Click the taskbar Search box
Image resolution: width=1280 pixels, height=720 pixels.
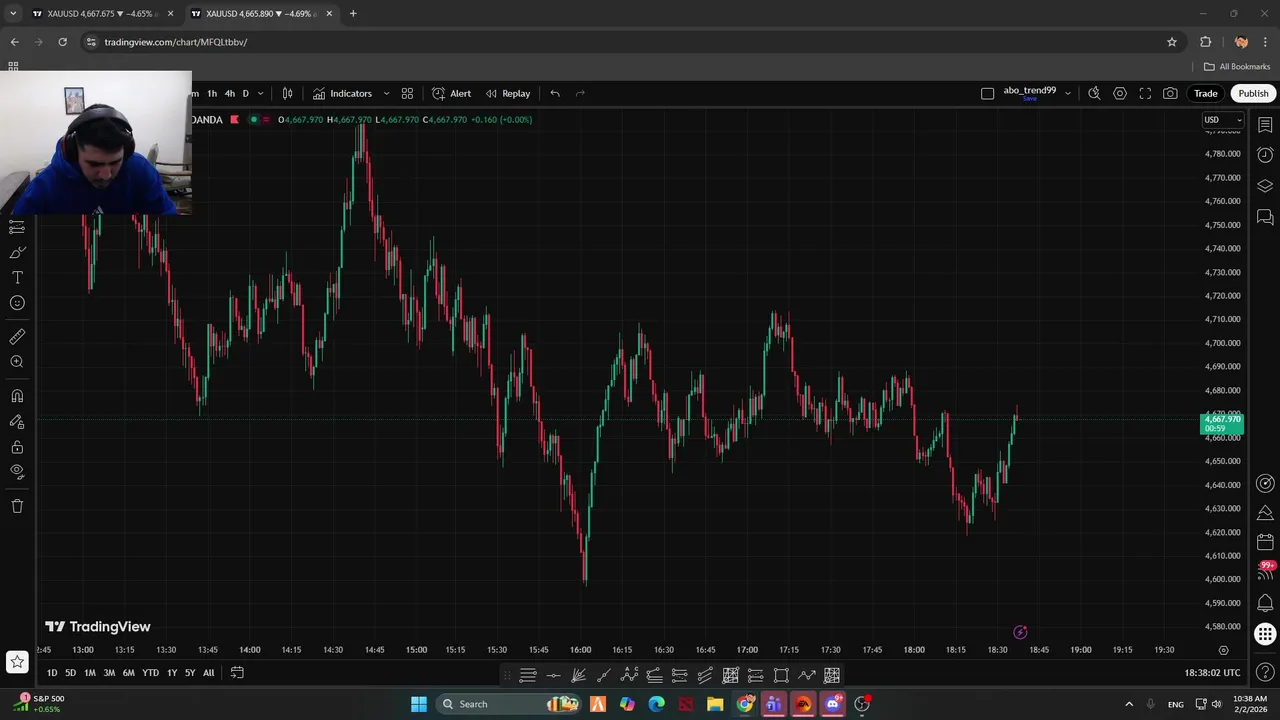tap(510, 704)
